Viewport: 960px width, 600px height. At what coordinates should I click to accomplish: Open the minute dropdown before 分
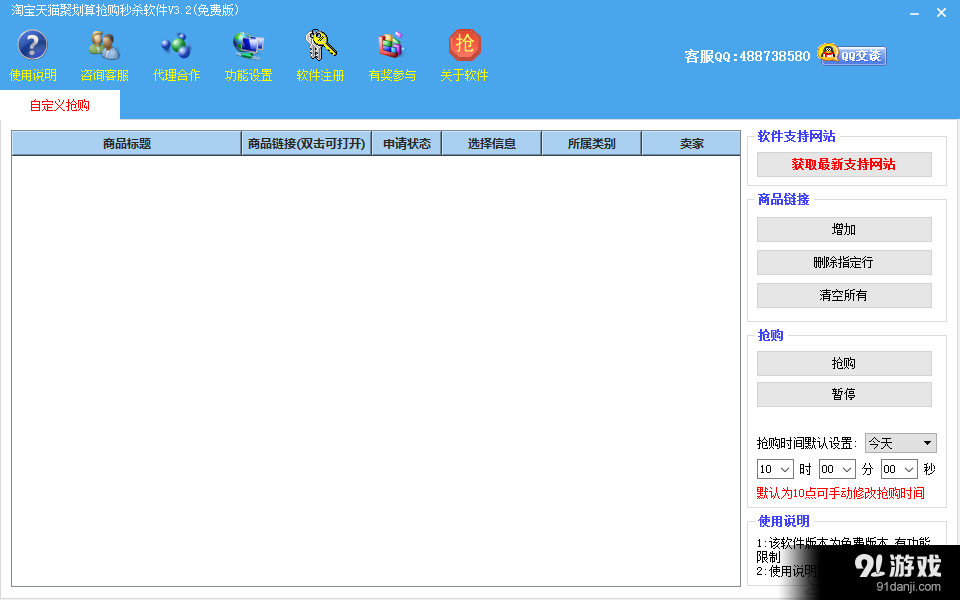tap(837, 470)
